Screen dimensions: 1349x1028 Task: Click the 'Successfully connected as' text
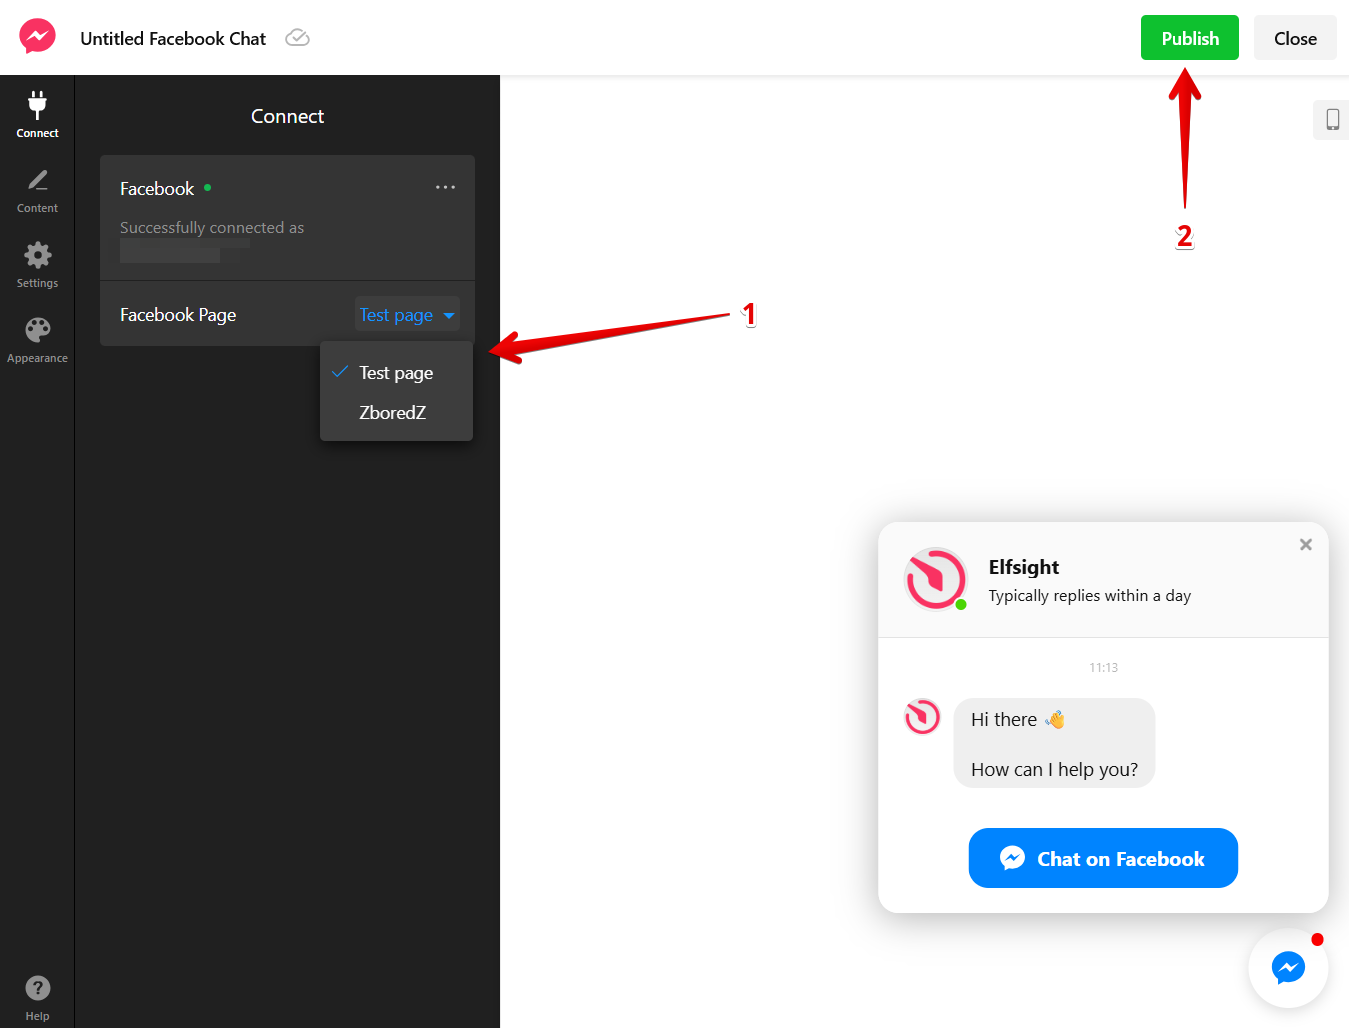click(212, 227)
